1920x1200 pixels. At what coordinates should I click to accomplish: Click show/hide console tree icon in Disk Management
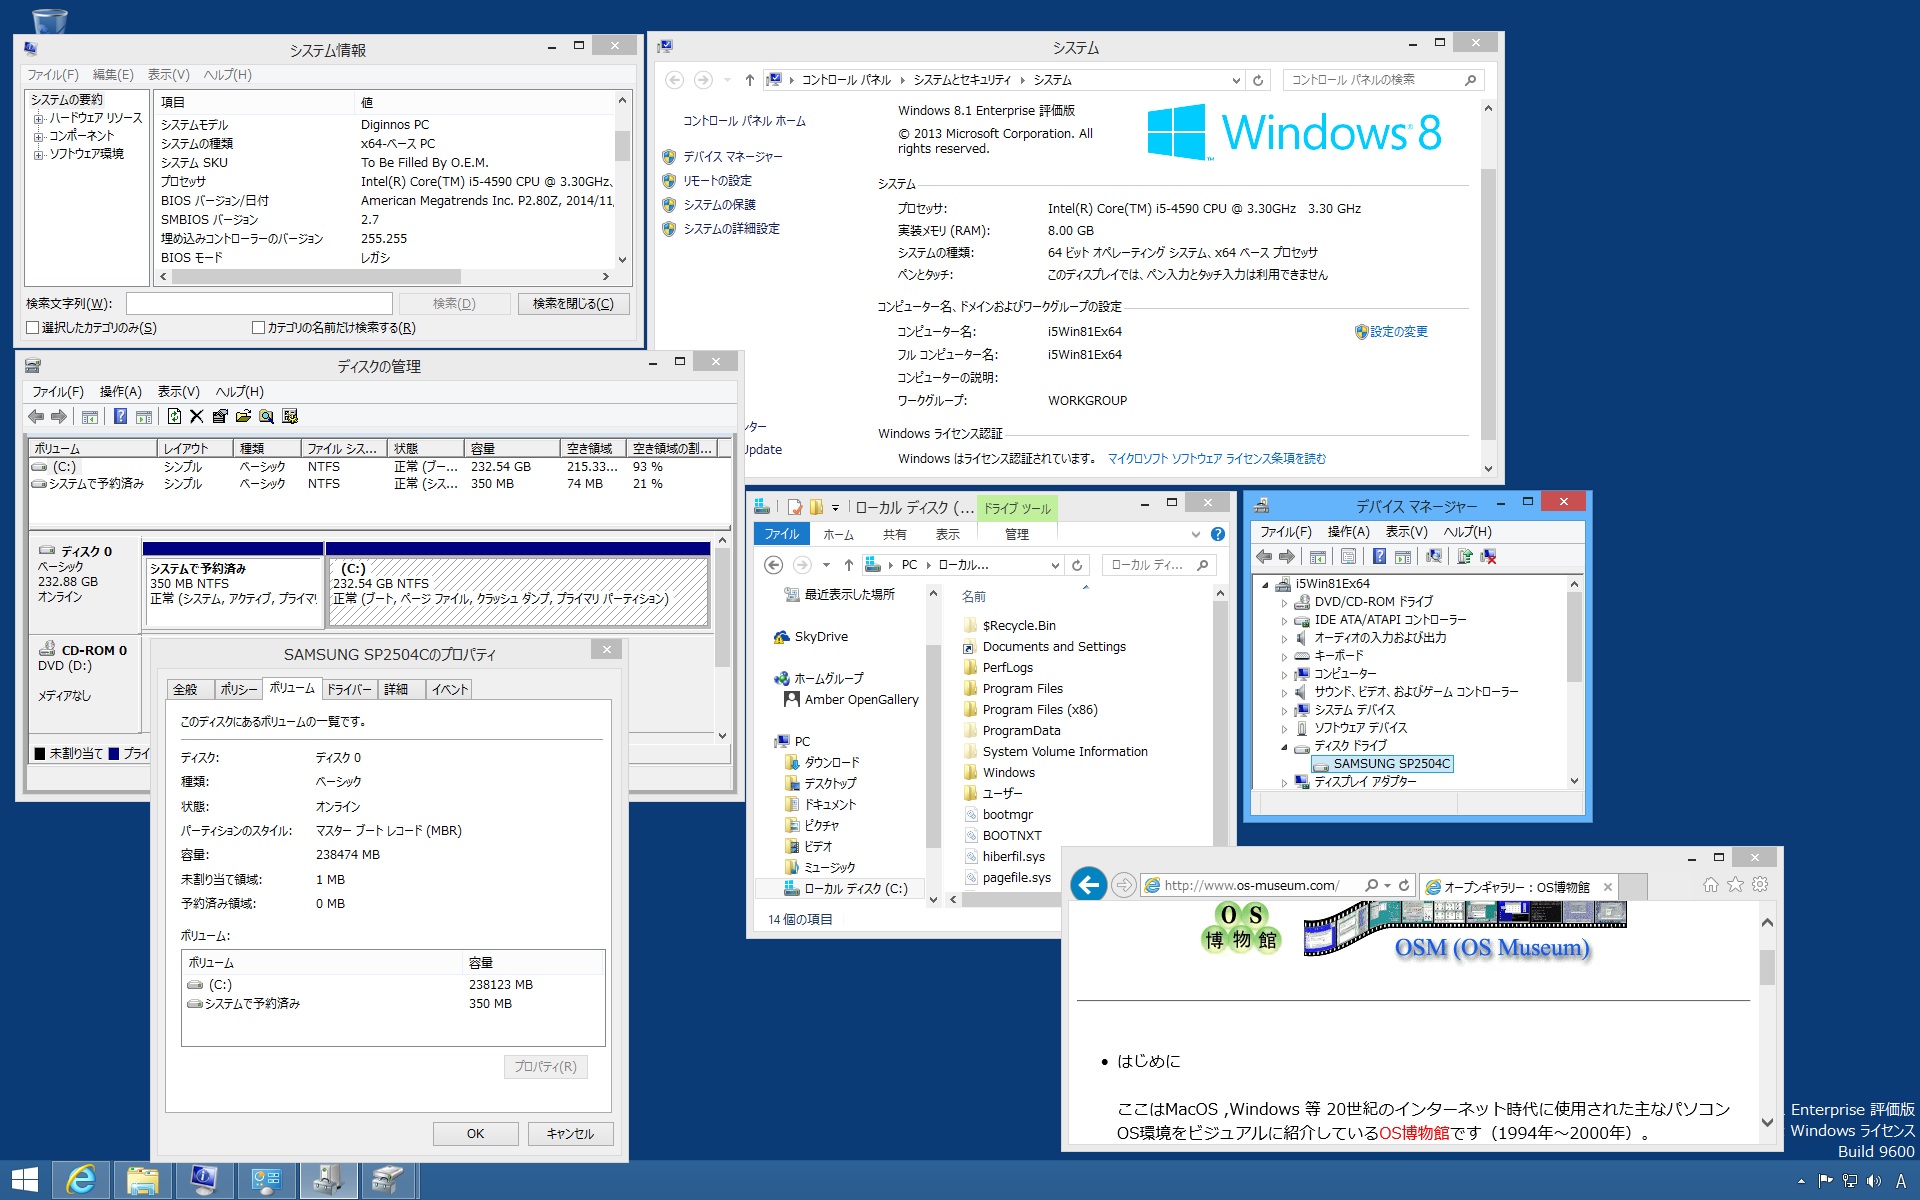90,417
